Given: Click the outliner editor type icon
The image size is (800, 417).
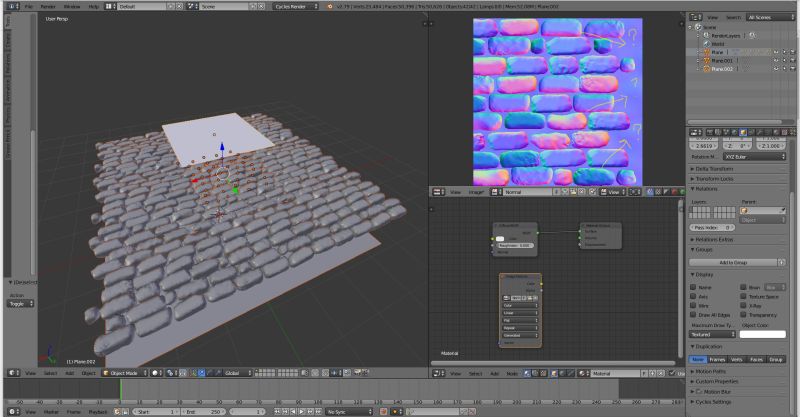Looking at the screenshot, I should [x=696, y=17].
